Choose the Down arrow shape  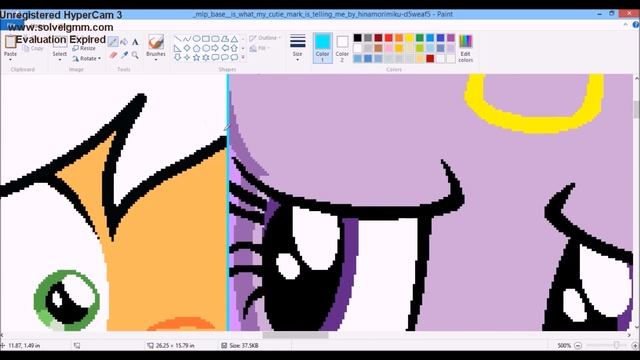pyautogui.click(x=178, y=58)
